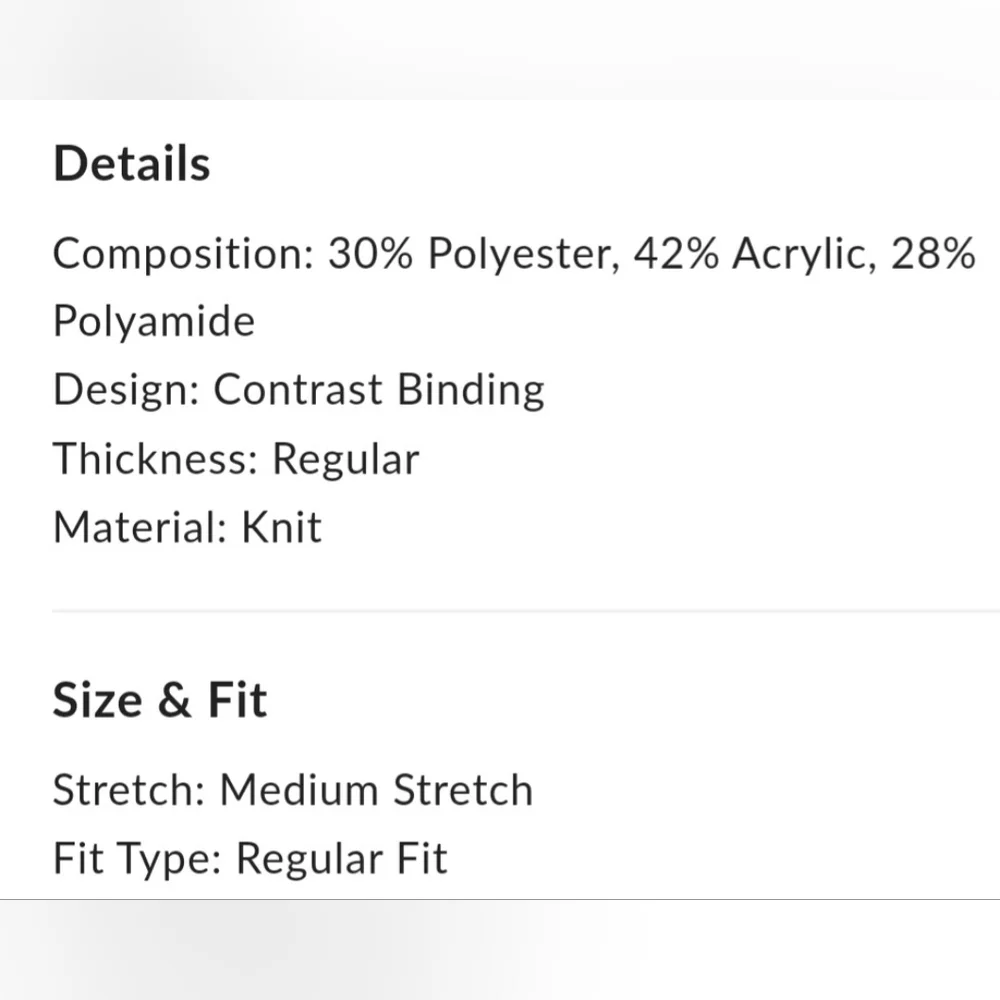
Task: Click the divider line between sections
Action: pos(525,610)
